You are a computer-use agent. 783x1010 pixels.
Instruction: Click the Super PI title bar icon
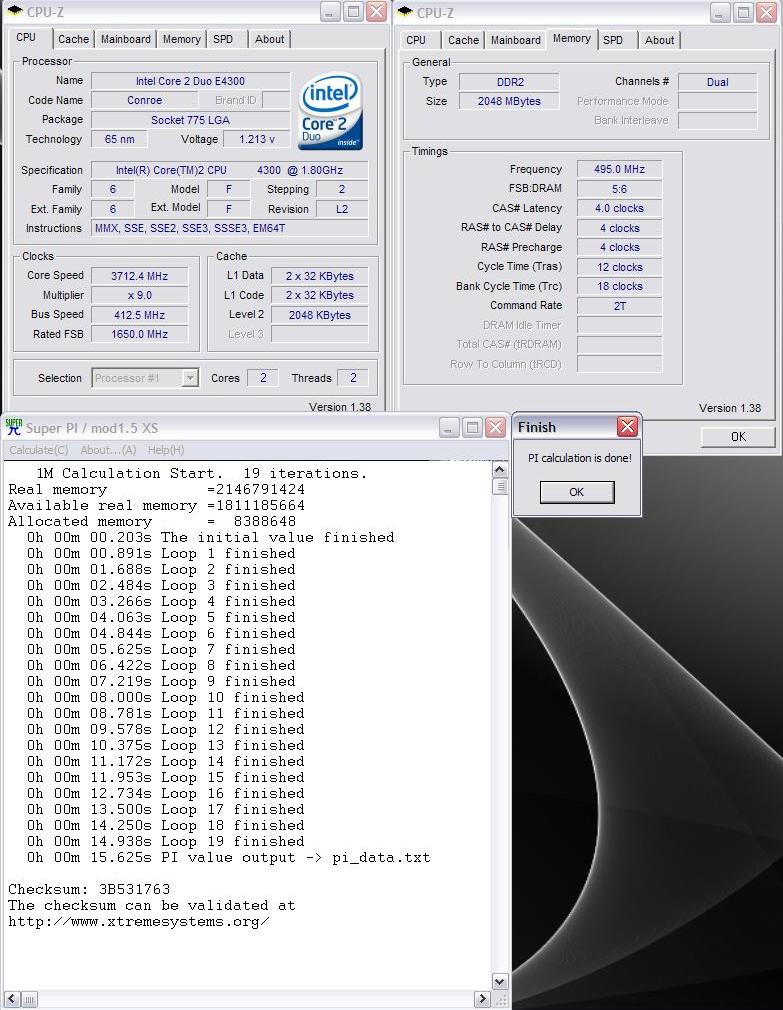tap(14, 427)
